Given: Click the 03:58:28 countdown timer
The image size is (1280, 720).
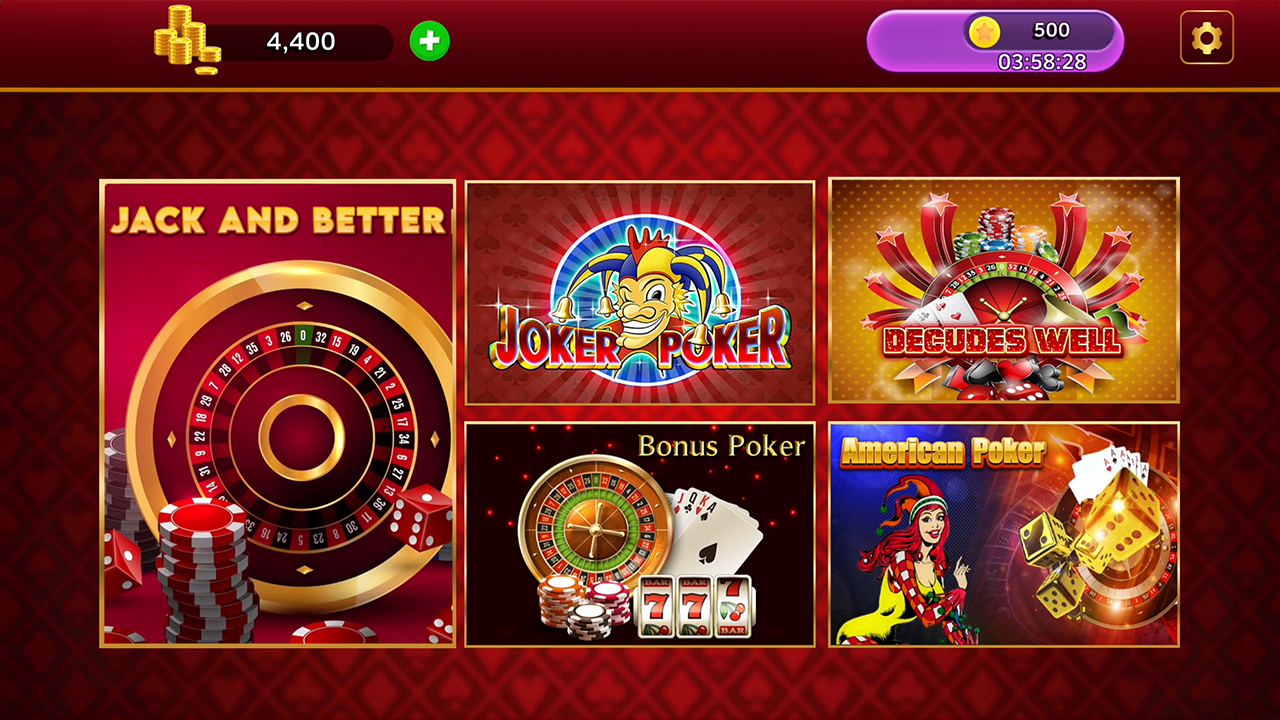Looking at the screenshot, I should pos(1042,62).
